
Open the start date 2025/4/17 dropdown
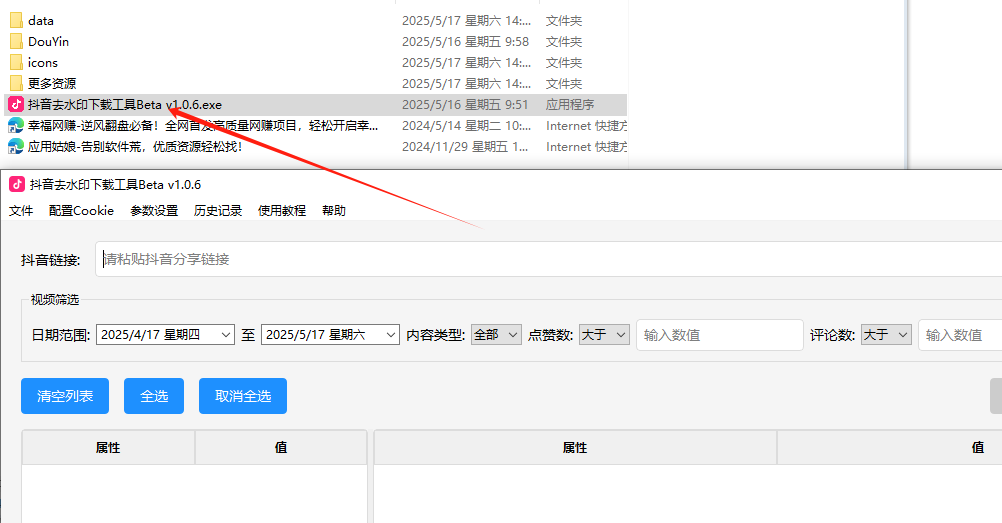pos(166,334)
